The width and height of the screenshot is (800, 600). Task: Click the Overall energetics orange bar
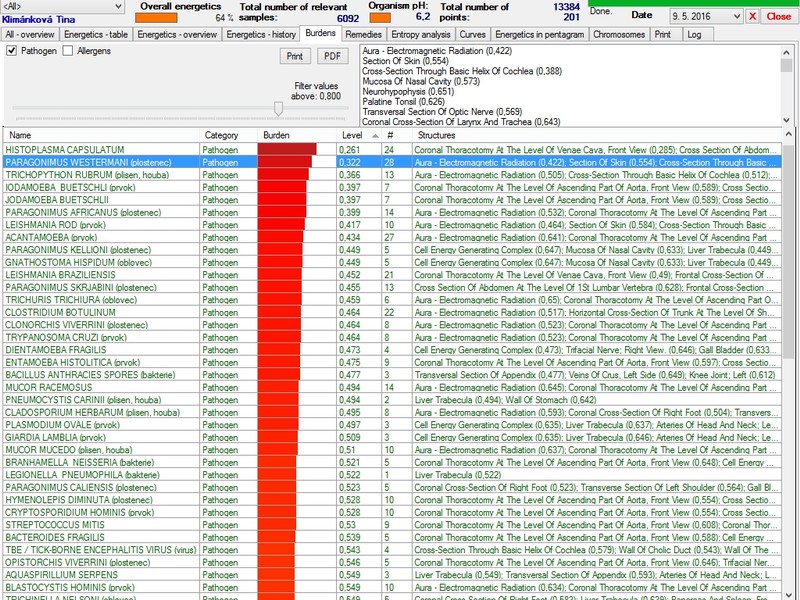point(156,17)
